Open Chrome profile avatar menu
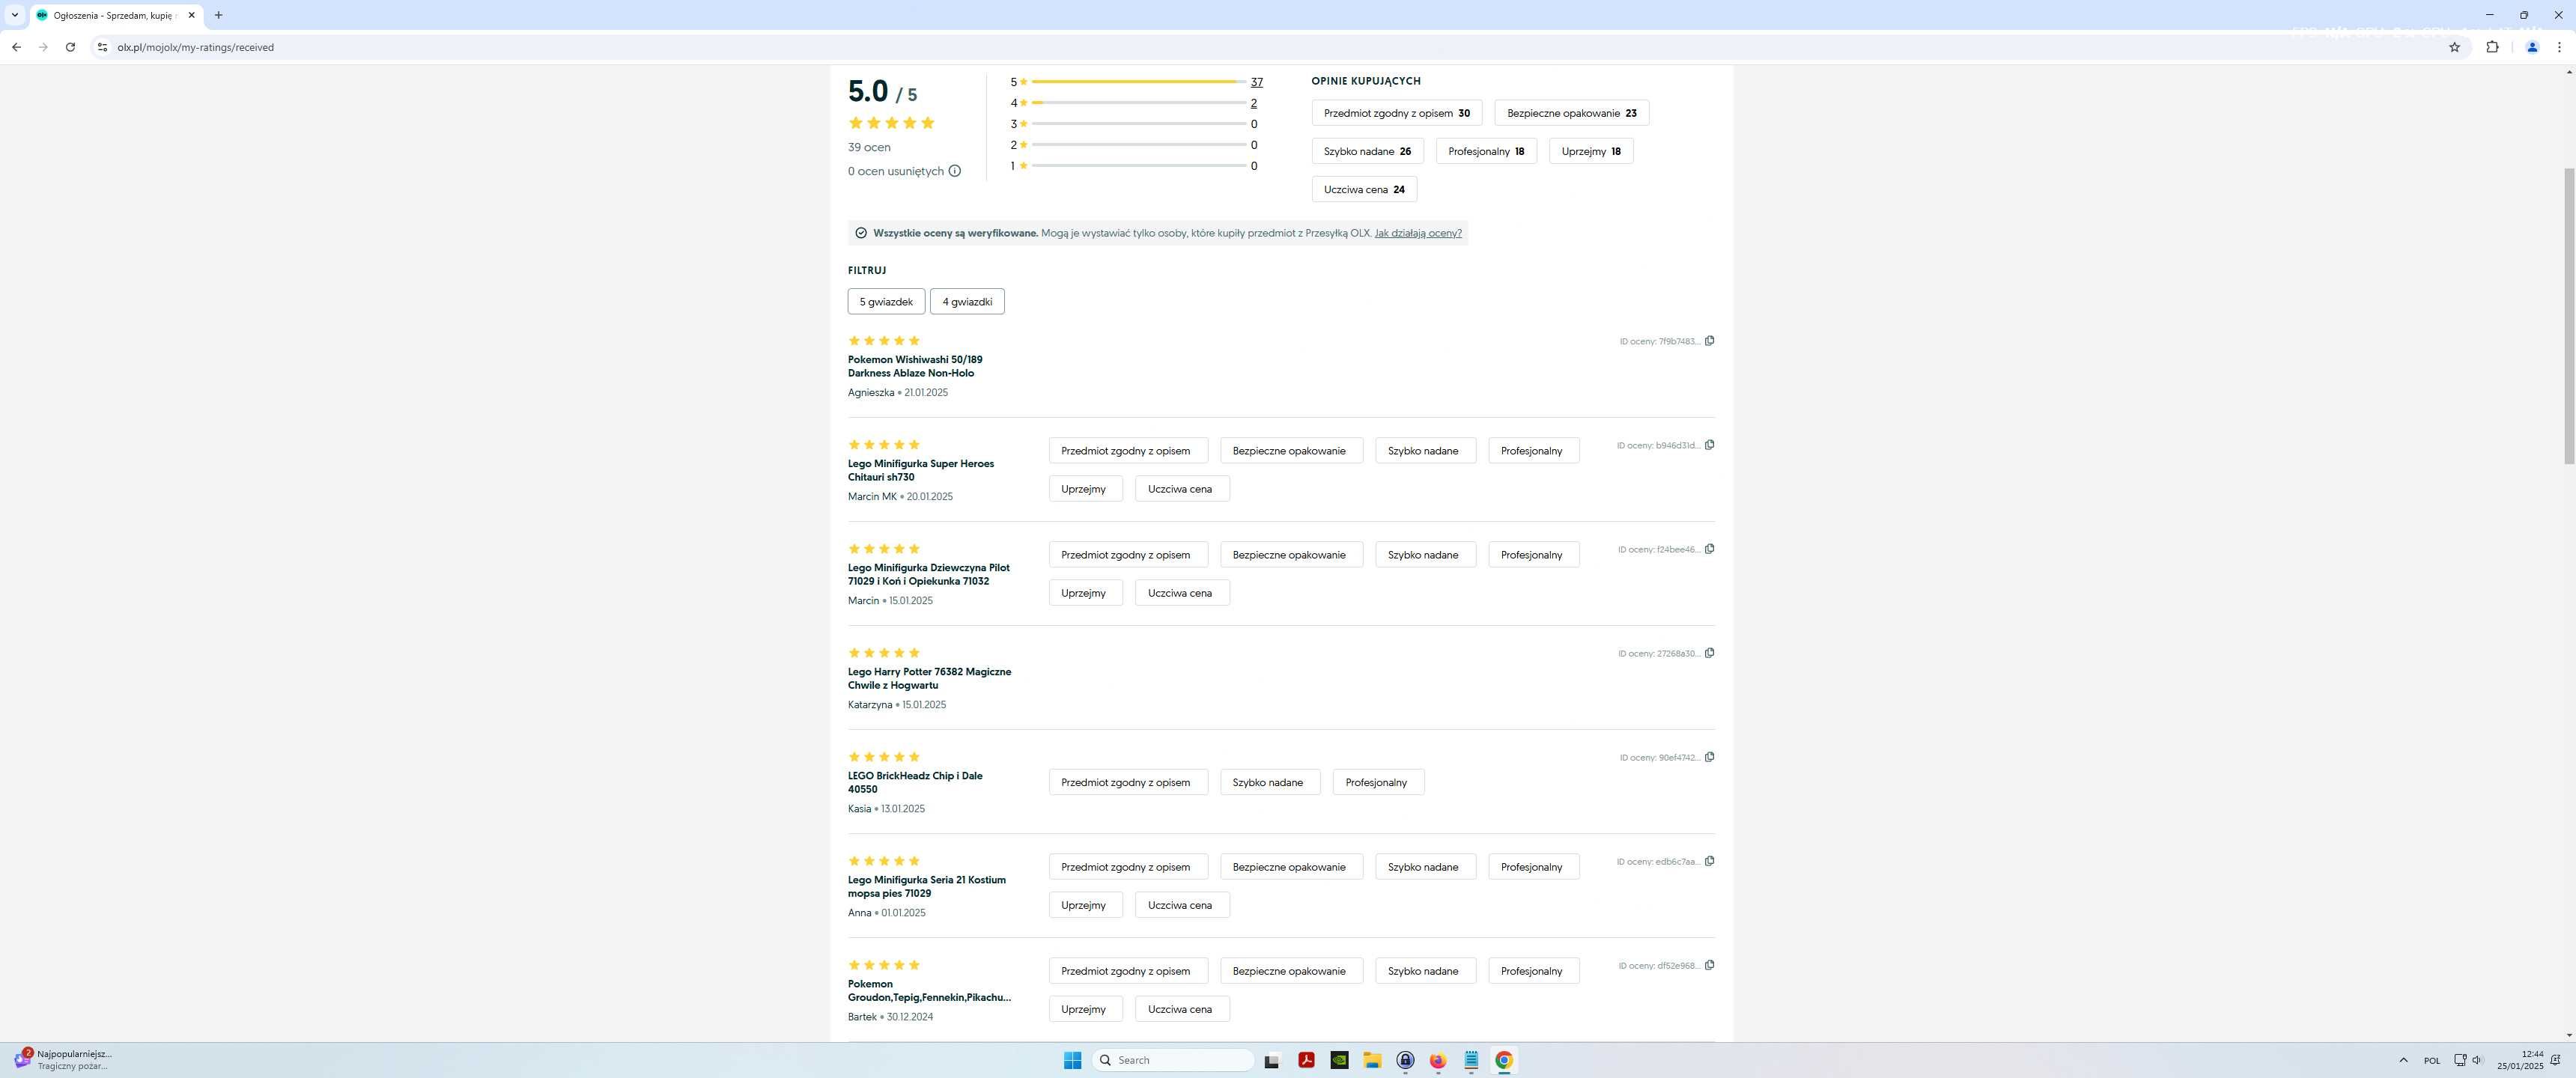 point(2532,47)
